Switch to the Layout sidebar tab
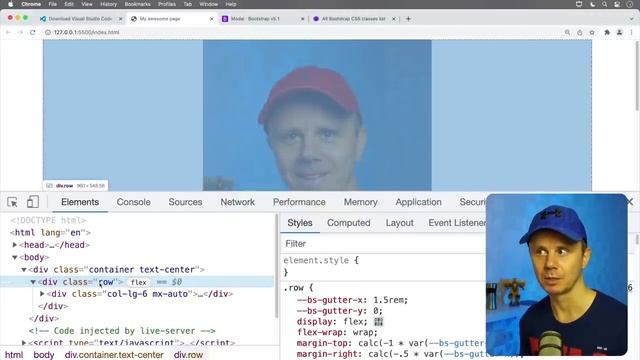The image size is (640, 360). [400, 223]
